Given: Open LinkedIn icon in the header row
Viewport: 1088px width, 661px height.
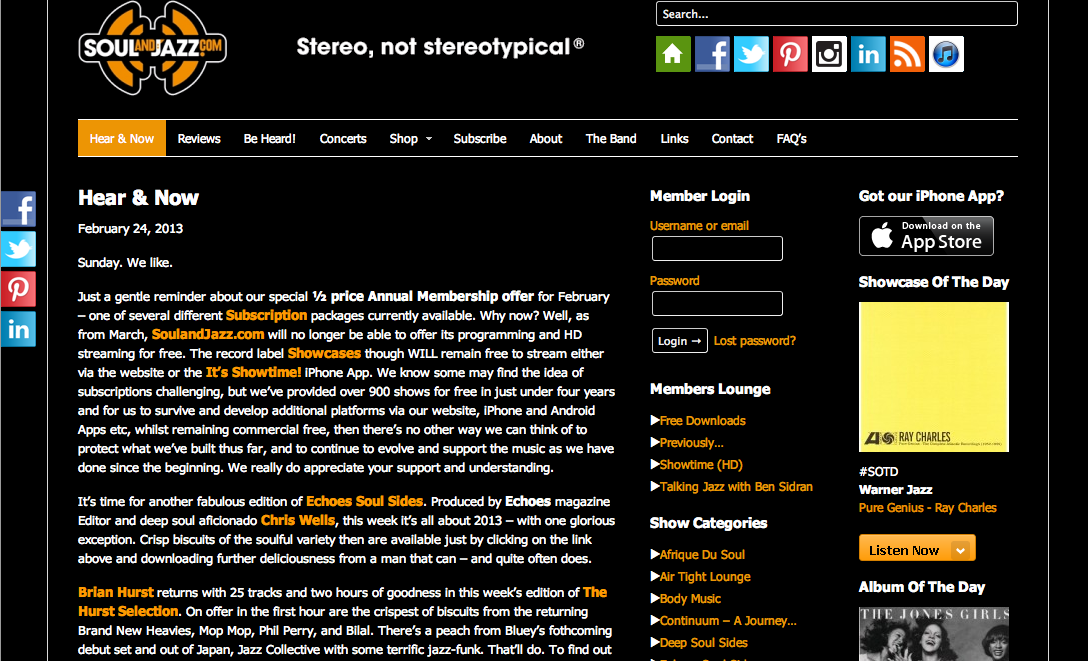Looking at the screenshot, I should [868, 54].
